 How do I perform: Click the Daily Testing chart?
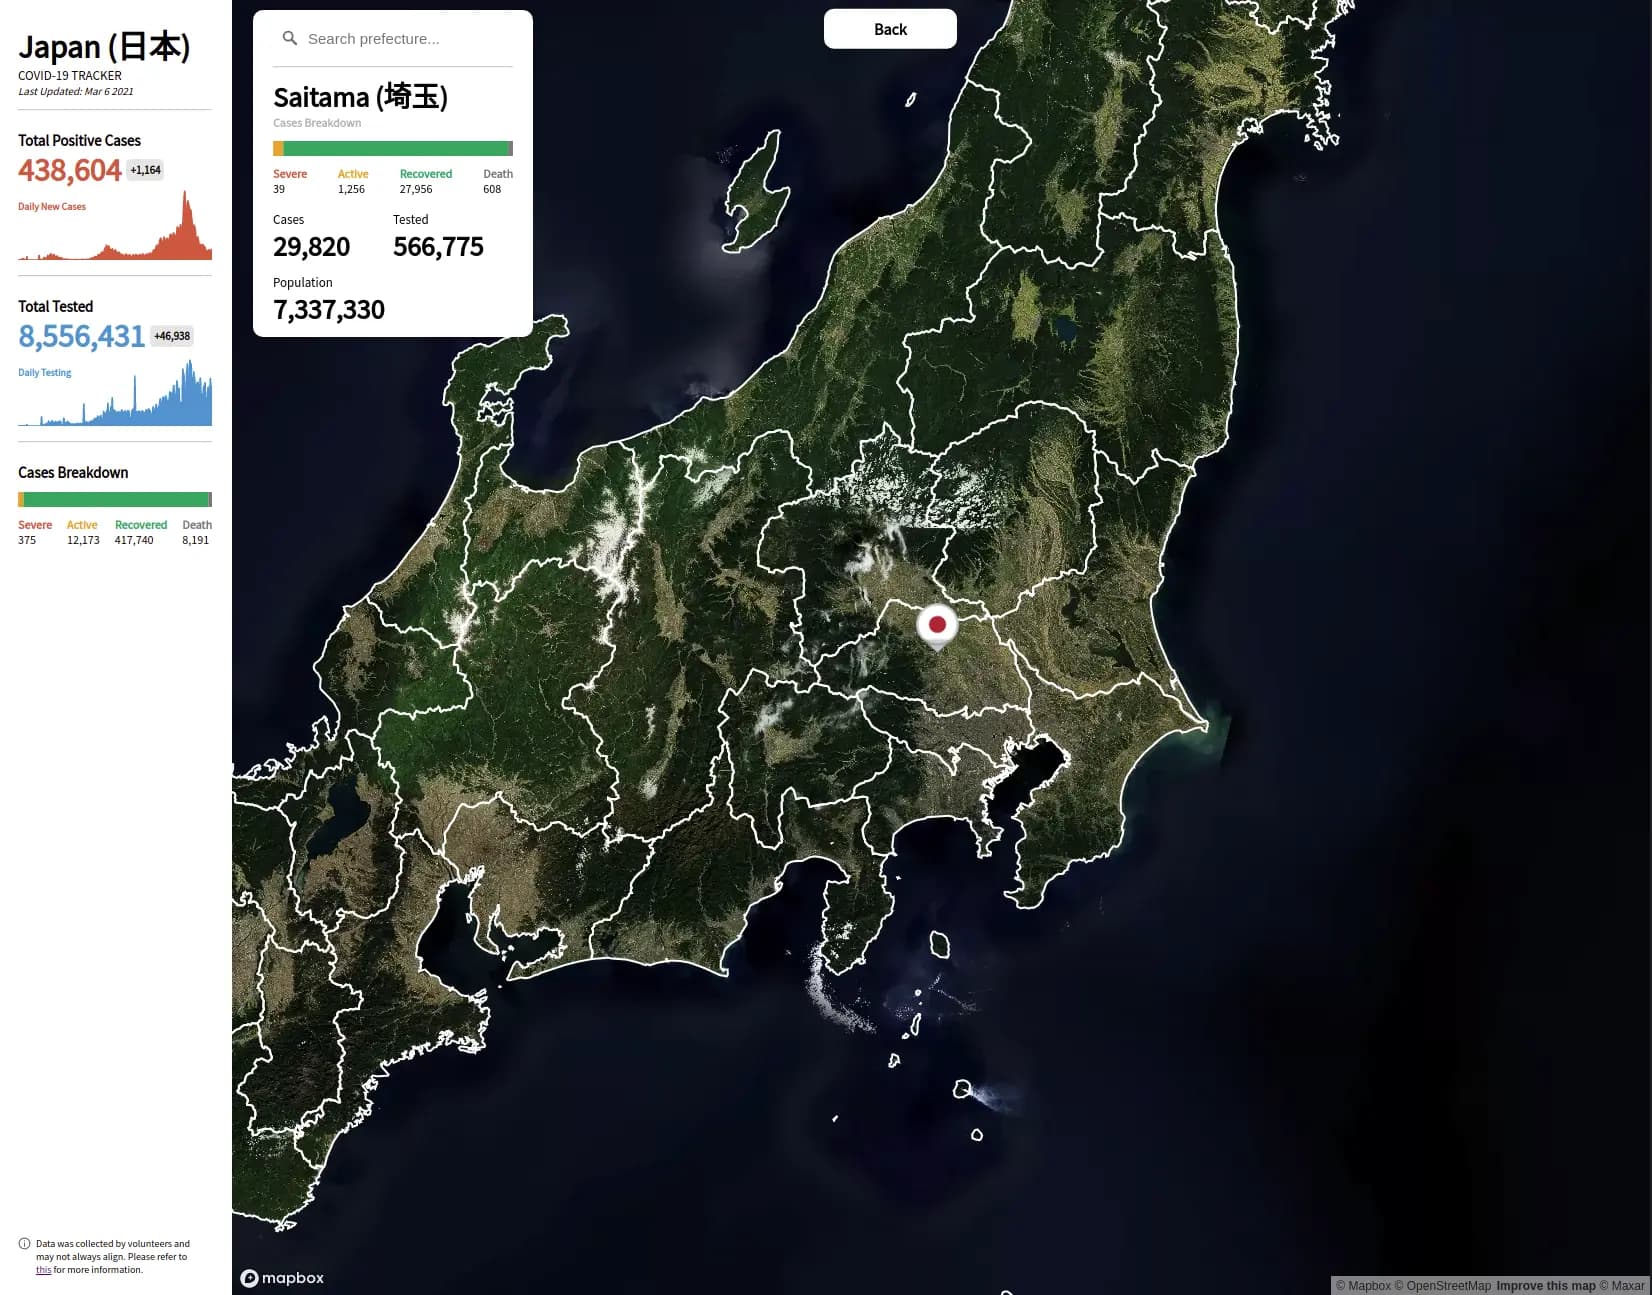(113, 400)
